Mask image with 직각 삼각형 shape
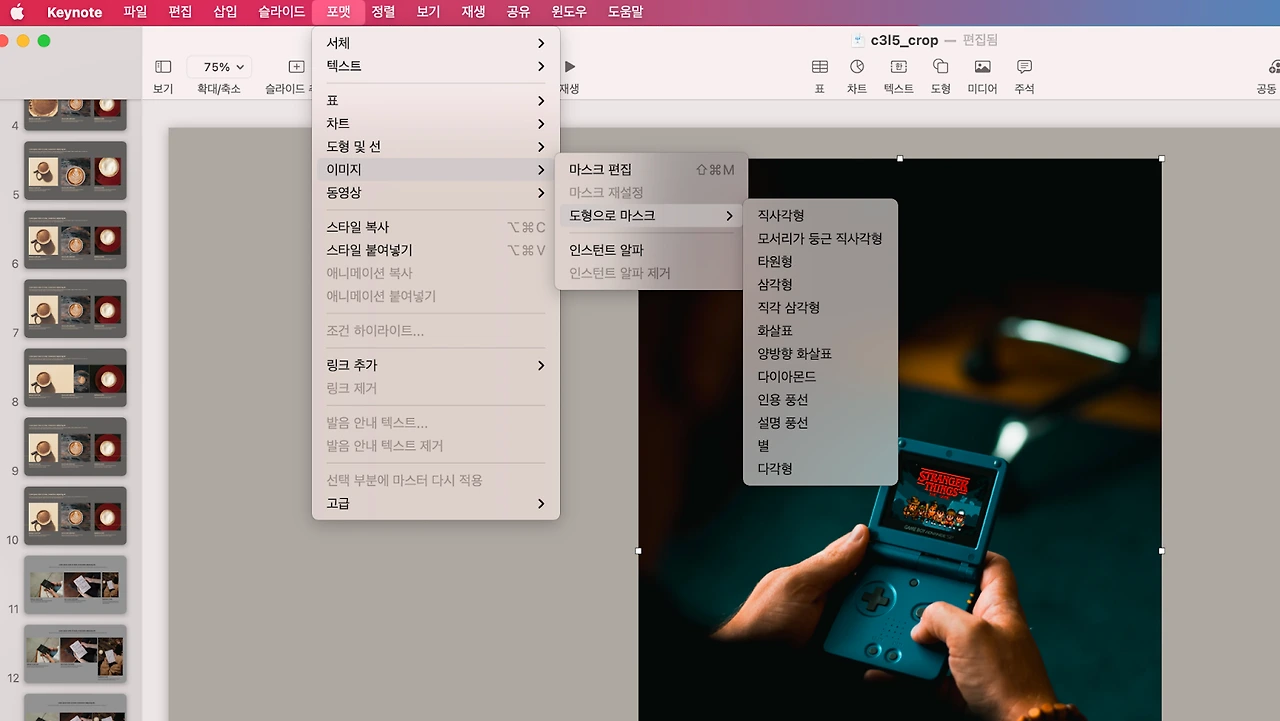Image resolution: width=1280 pixels, height=721 pixels. click(820, 308)
